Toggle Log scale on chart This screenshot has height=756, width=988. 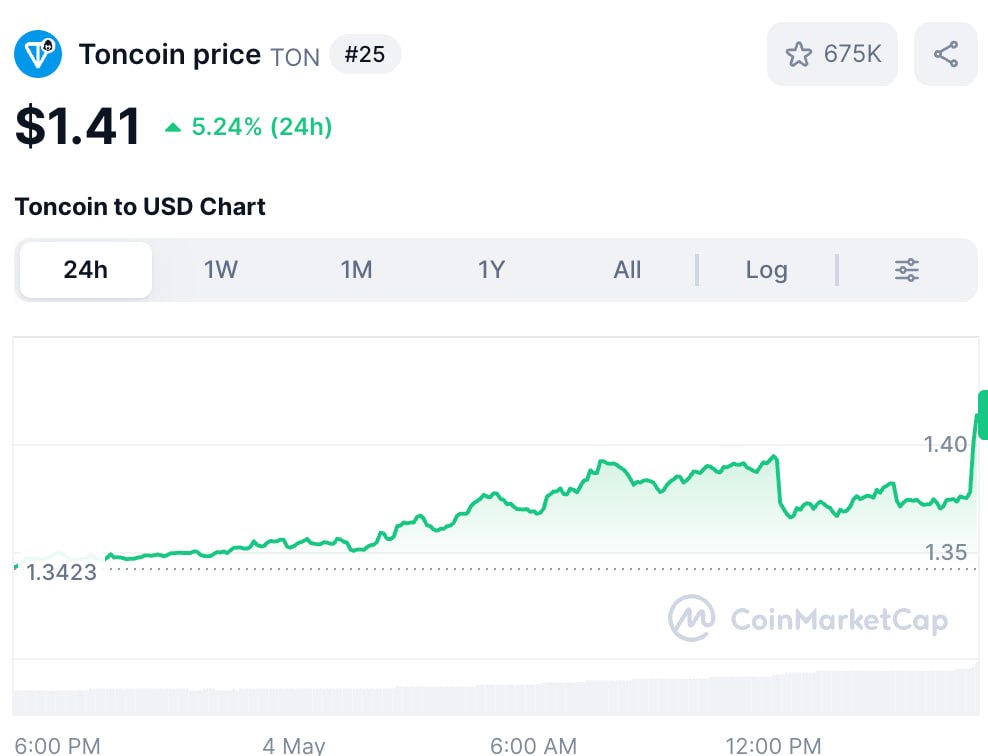point(766,270)
